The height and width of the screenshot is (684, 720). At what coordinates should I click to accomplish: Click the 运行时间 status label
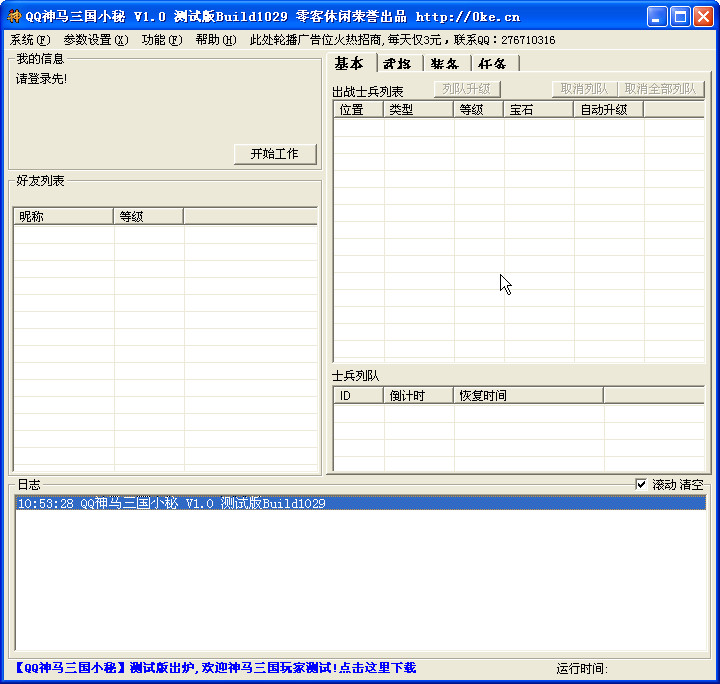(582, 668)
